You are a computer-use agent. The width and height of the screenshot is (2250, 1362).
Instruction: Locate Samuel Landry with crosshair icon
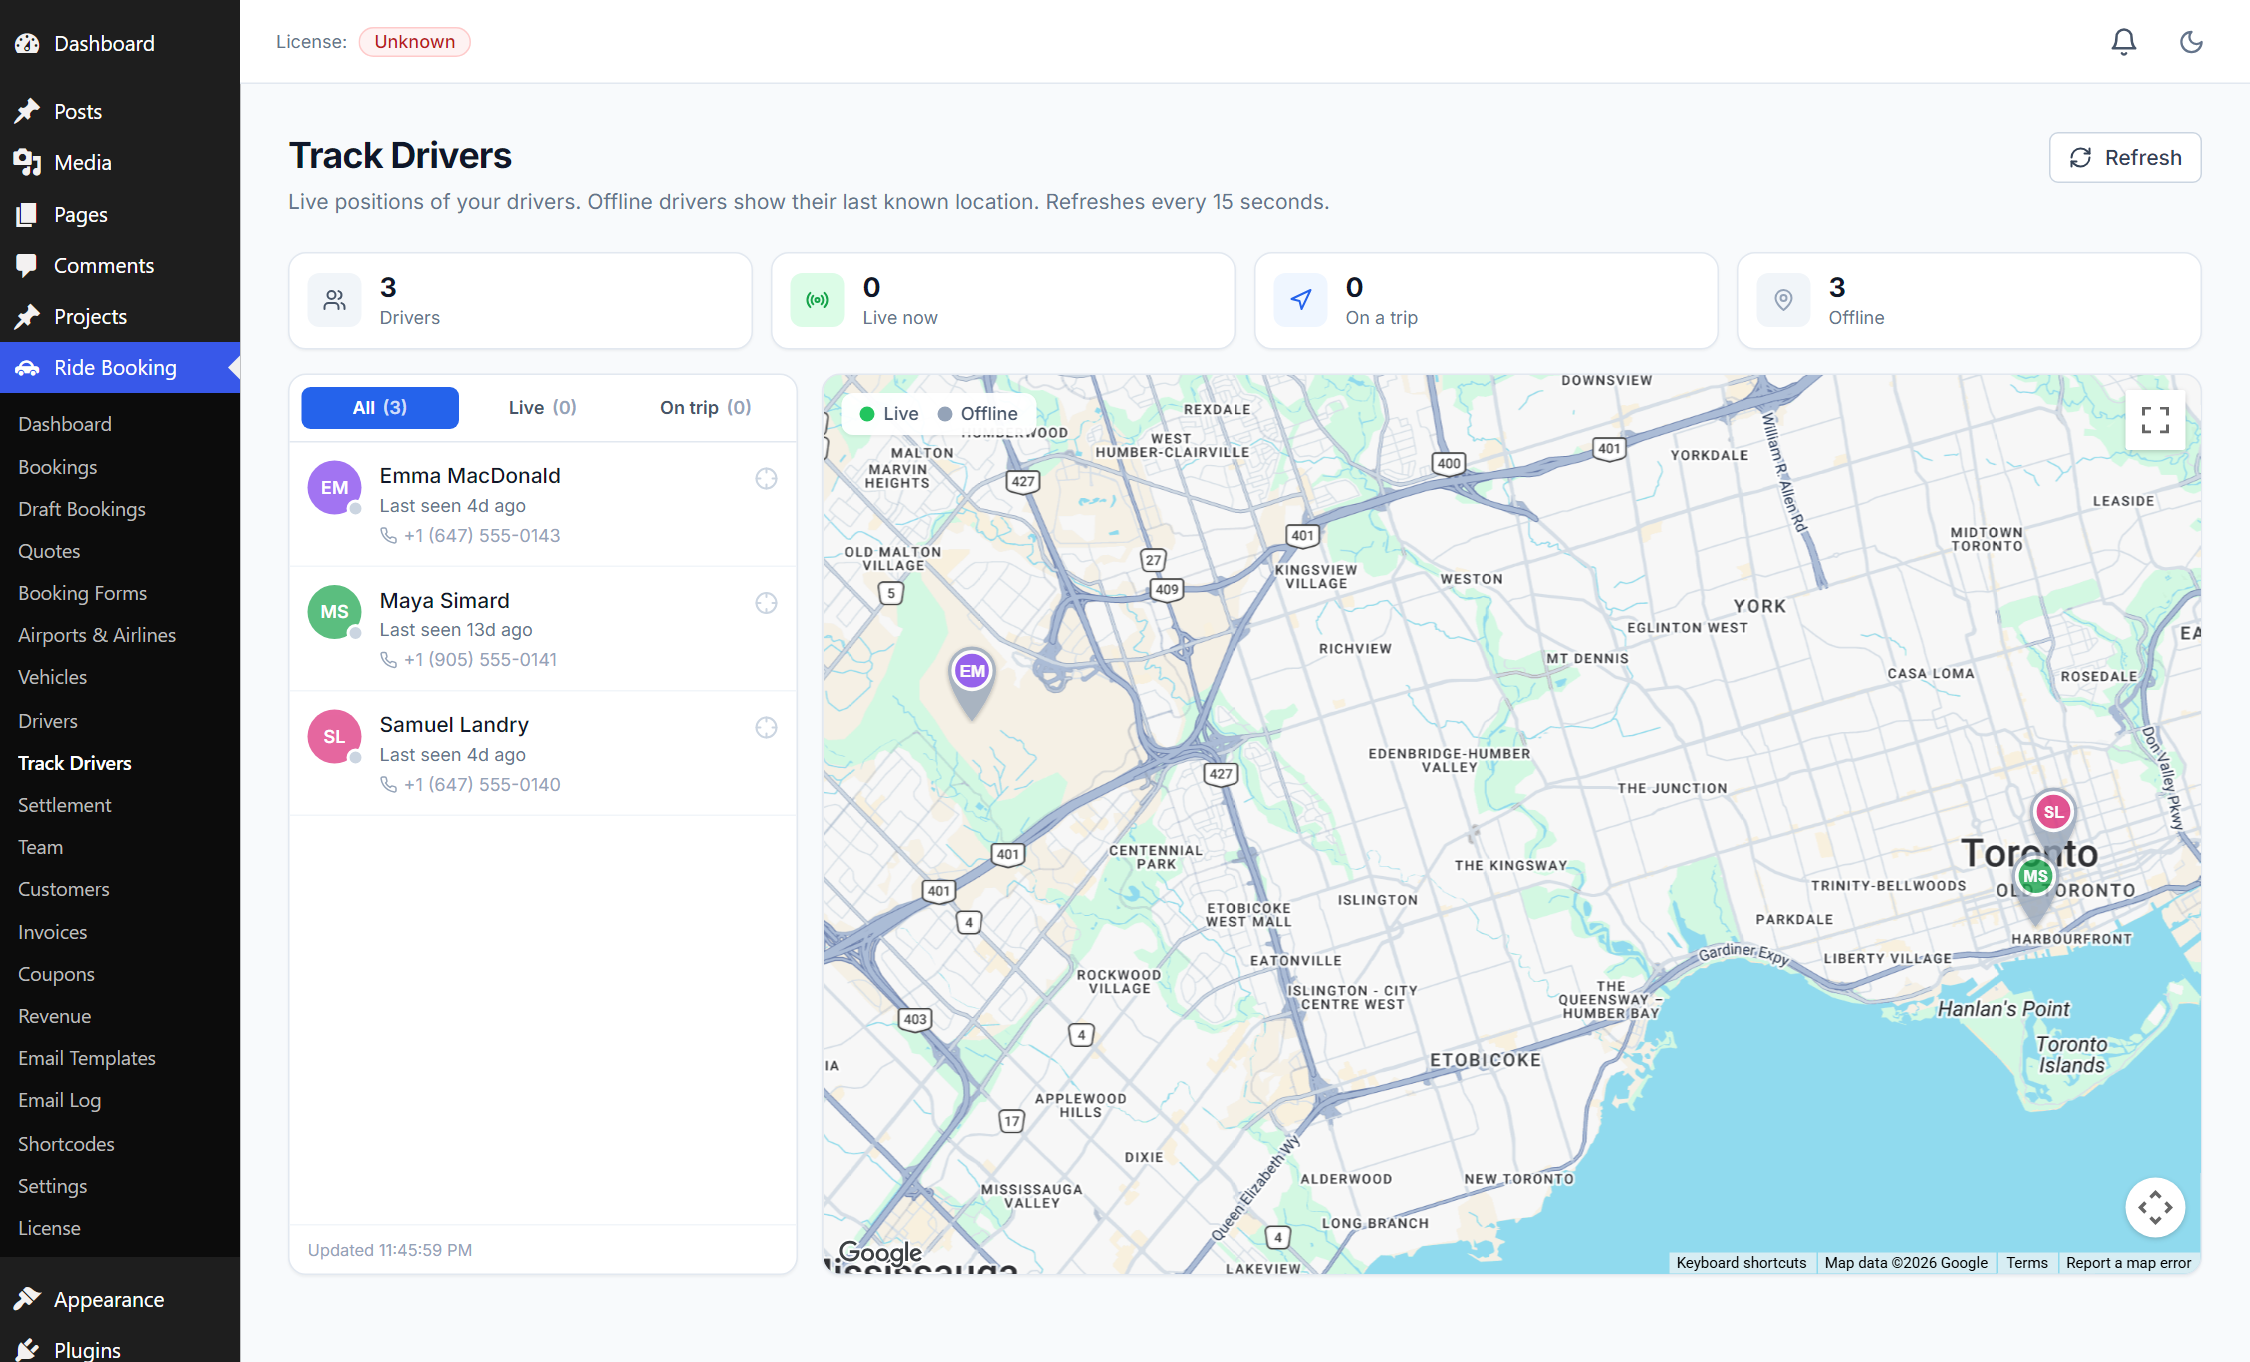766,728
